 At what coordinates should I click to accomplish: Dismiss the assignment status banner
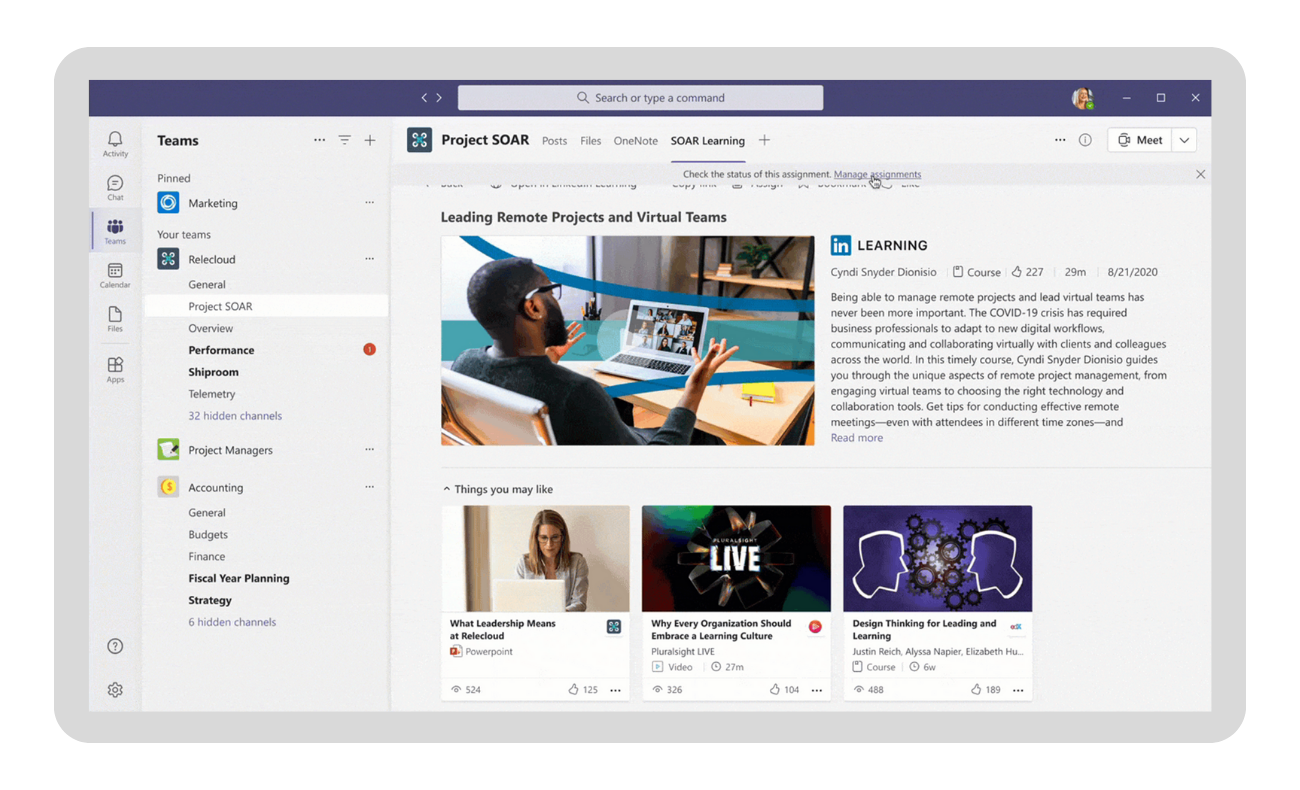click(x=1200, y=174)
